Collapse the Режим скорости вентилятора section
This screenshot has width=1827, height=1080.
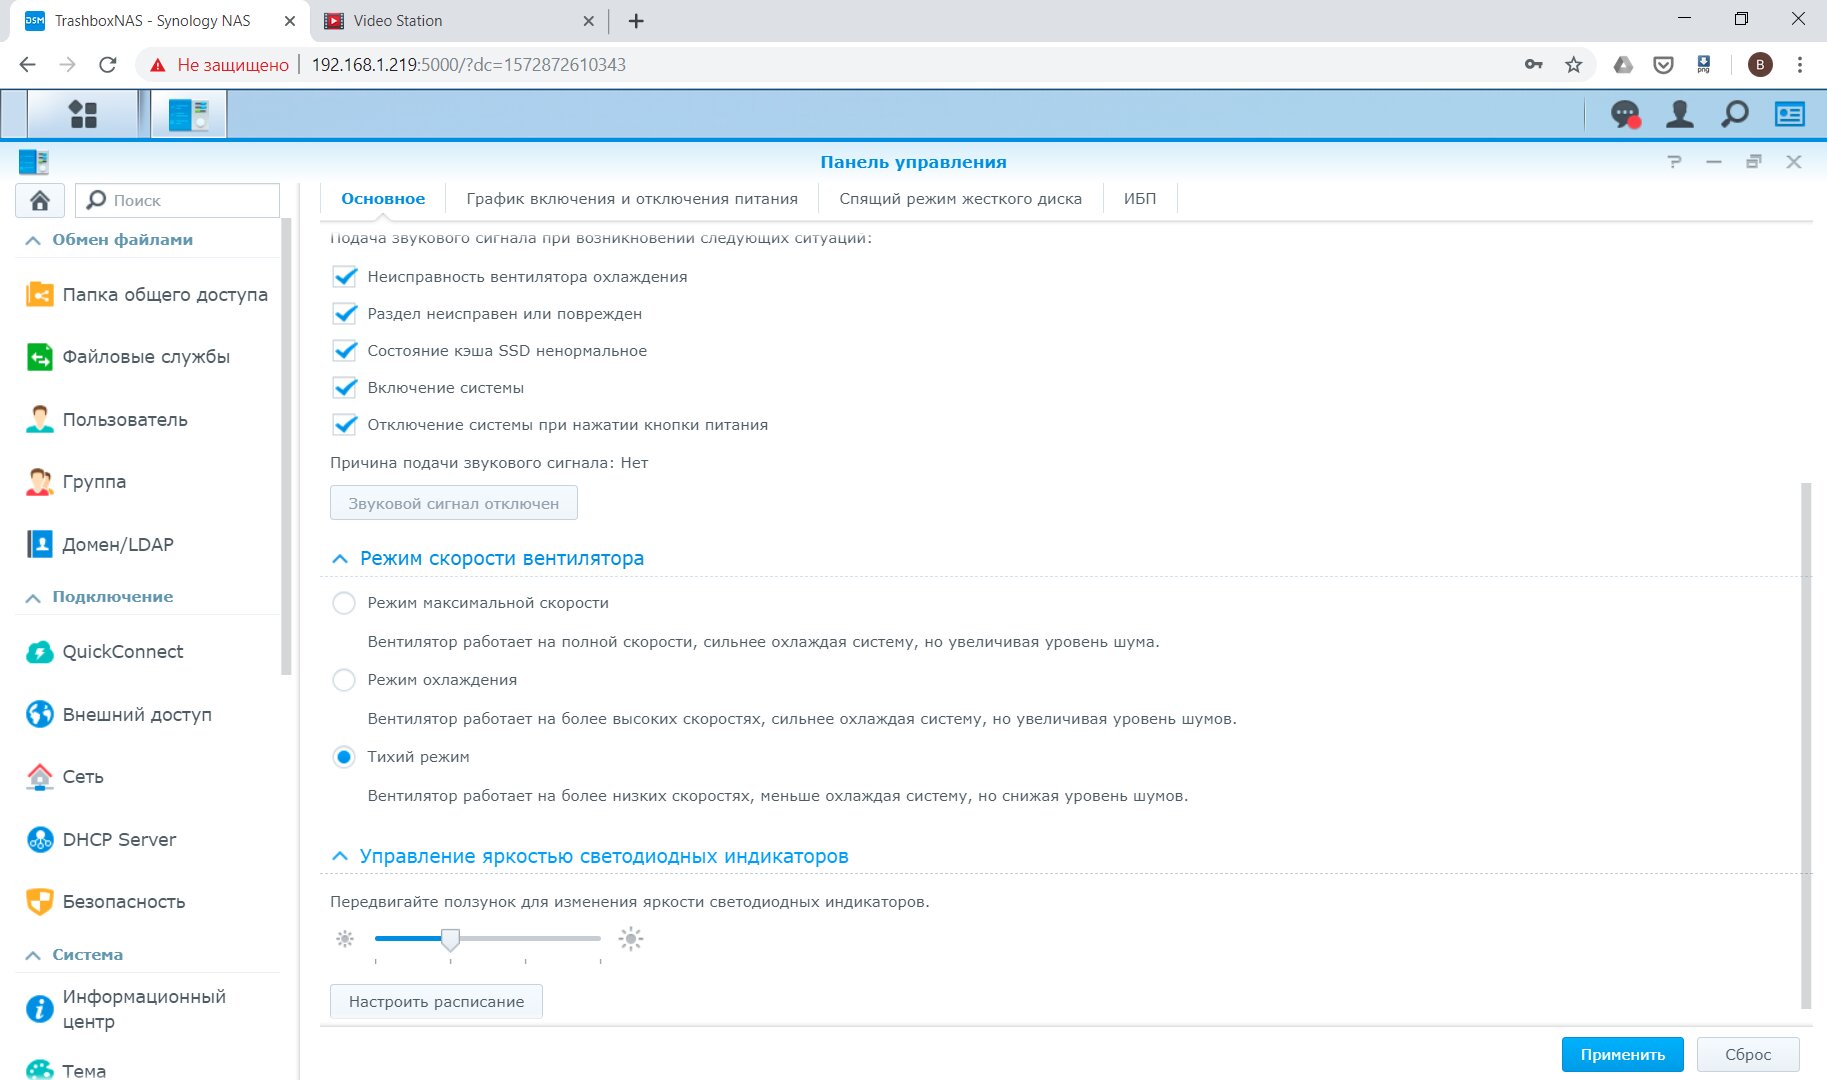tap(340, 559)
